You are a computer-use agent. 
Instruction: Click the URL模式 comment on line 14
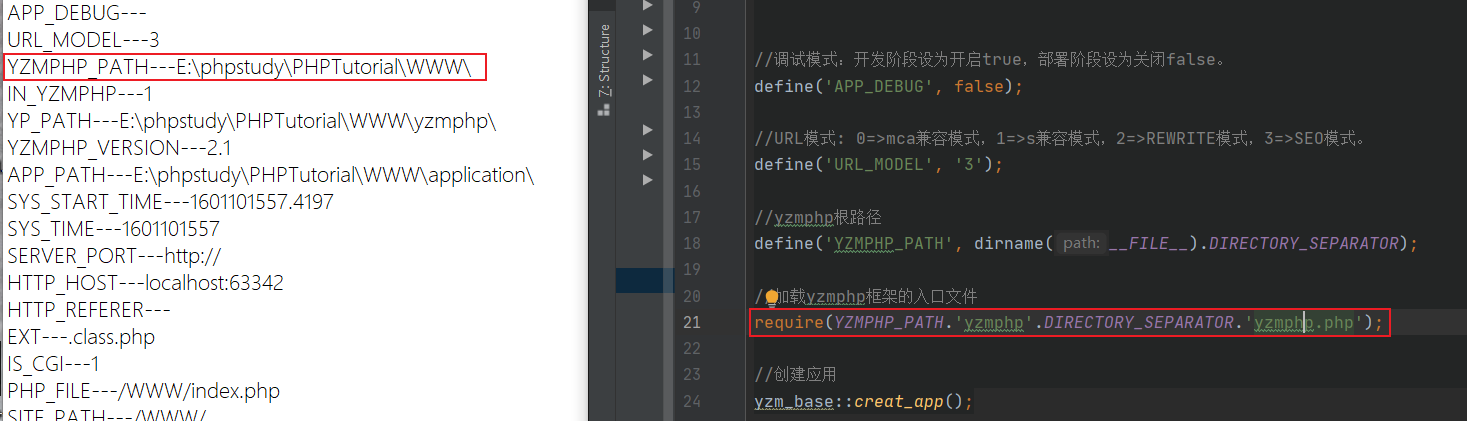(x=1060, y=139)
